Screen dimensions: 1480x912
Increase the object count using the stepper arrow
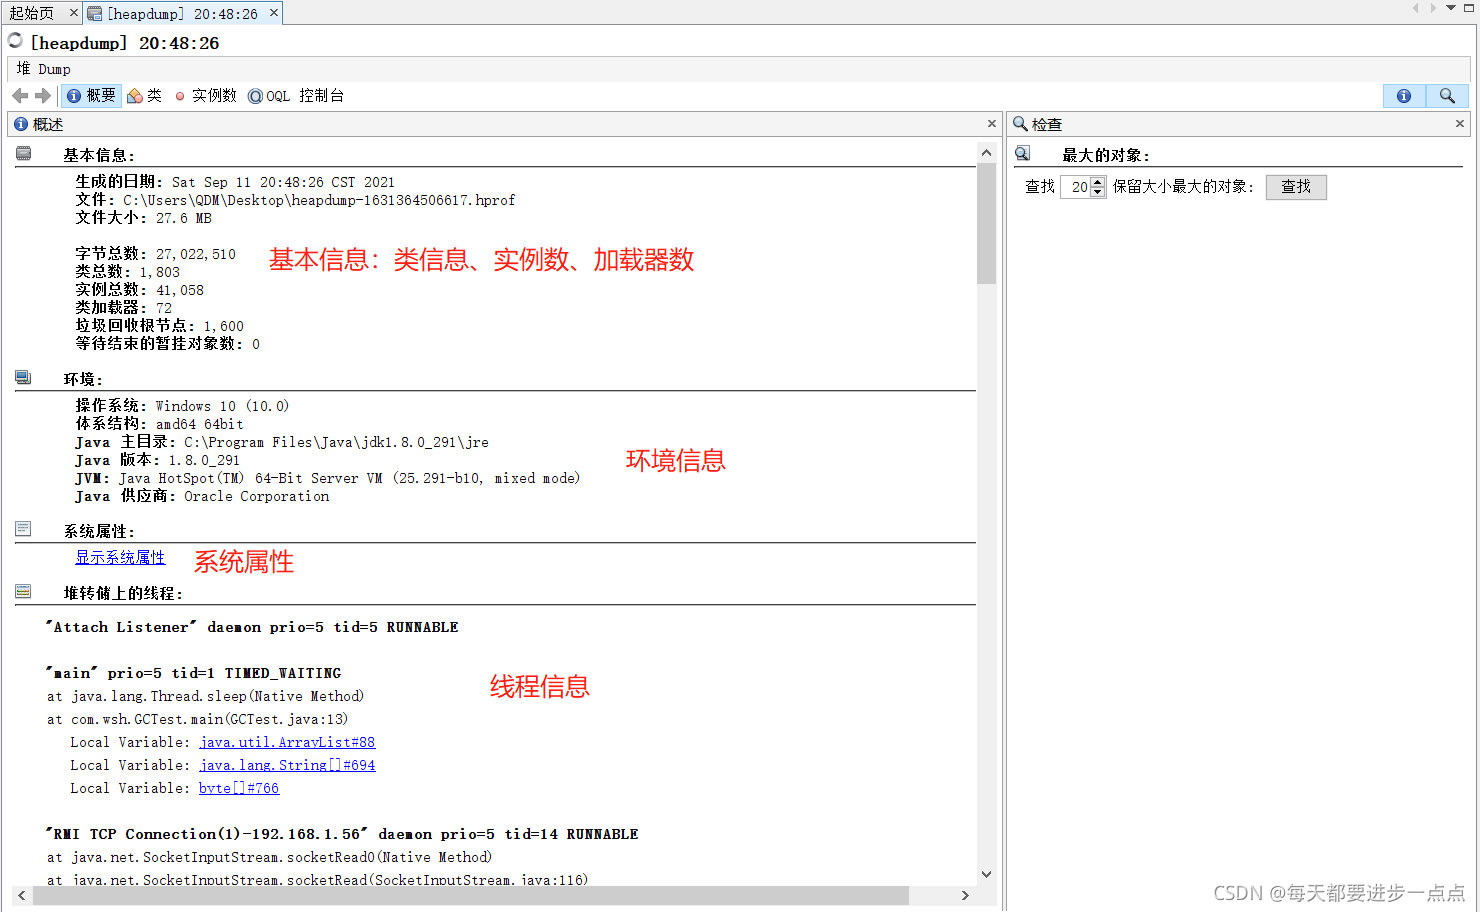coord(1097,181)
